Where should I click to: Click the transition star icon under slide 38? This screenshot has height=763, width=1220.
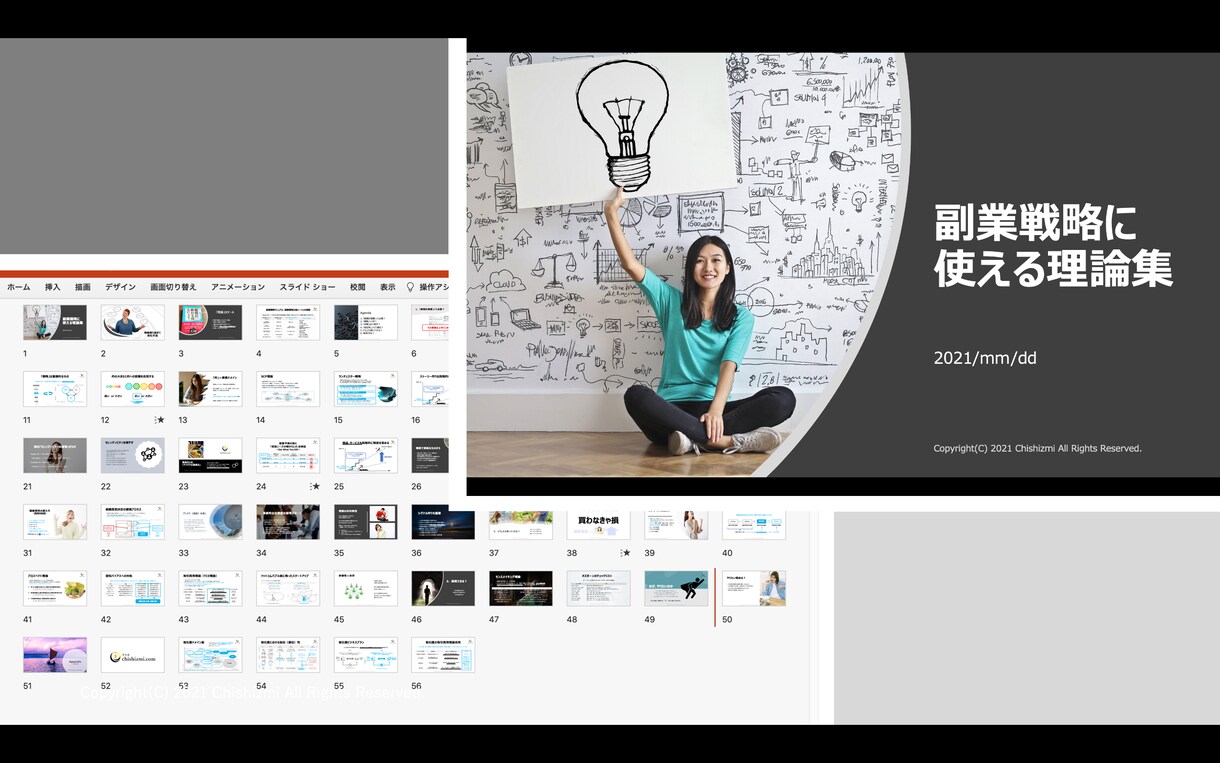[626, 553]
